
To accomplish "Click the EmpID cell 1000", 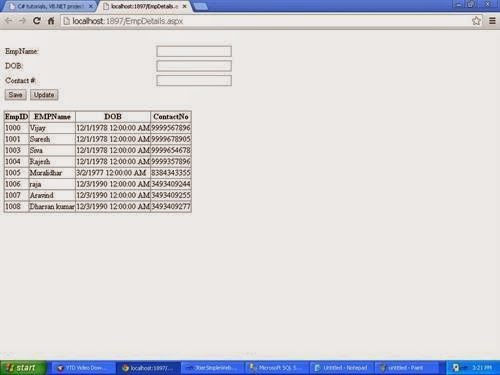I will pos(16,128).
